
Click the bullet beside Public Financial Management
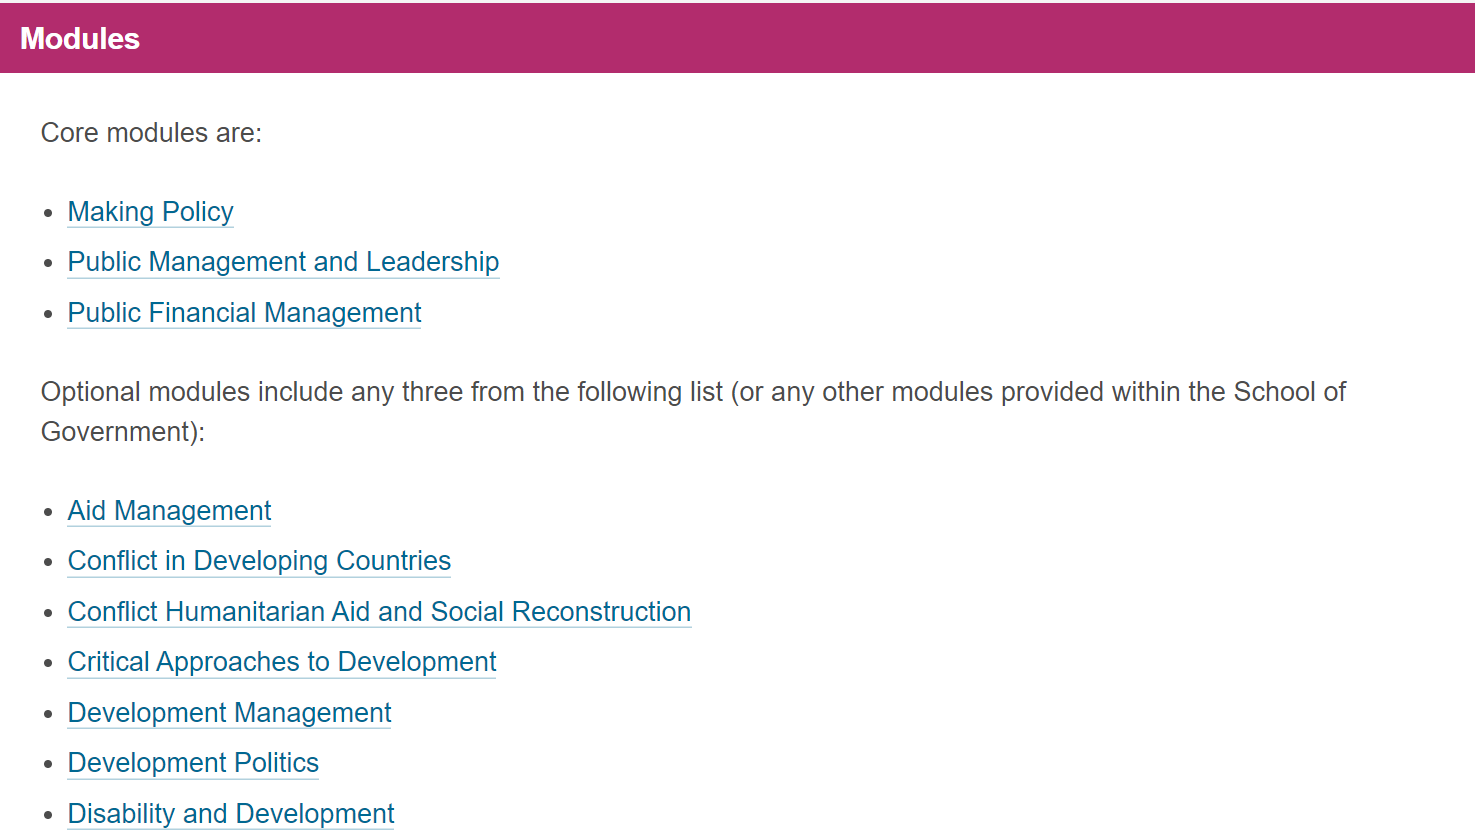tap(48, 314)
